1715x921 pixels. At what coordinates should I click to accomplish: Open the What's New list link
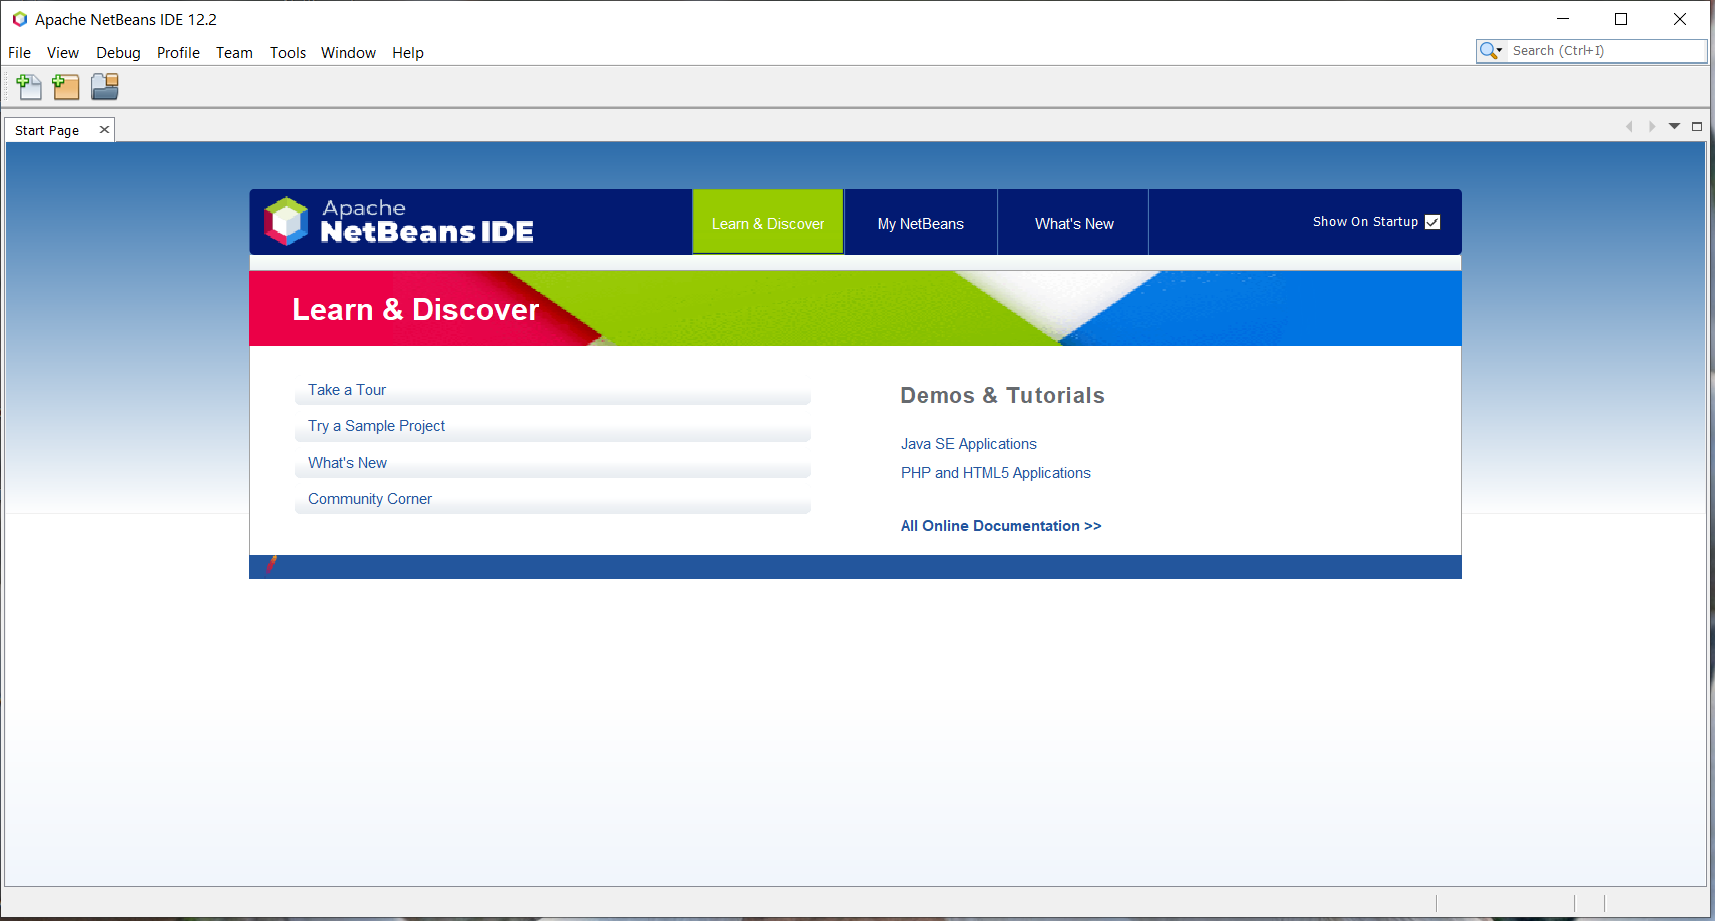tap(347, 463)
